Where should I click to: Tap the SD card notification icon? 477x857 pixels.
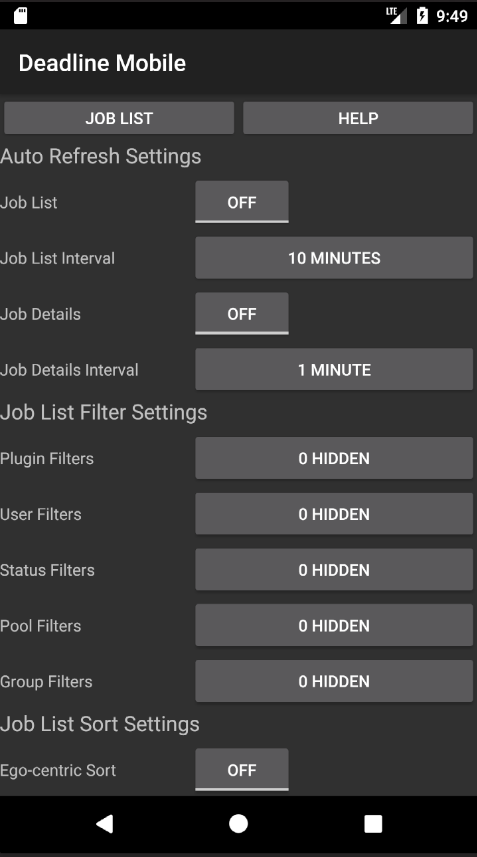click(x=20, y=15)
